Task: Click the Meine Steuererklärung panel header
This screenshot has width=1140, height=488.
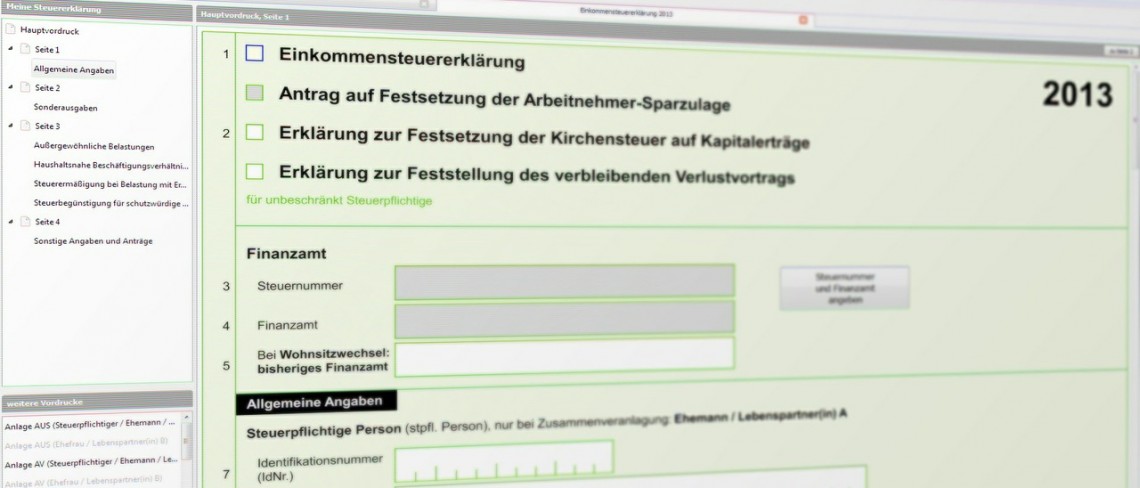Action: point(97,9)
